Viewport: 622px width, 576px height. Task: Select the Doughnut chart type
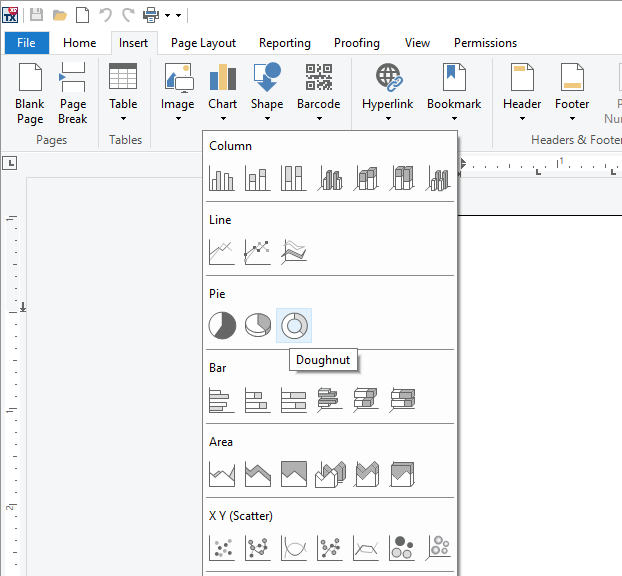click(x=294, y=325)
